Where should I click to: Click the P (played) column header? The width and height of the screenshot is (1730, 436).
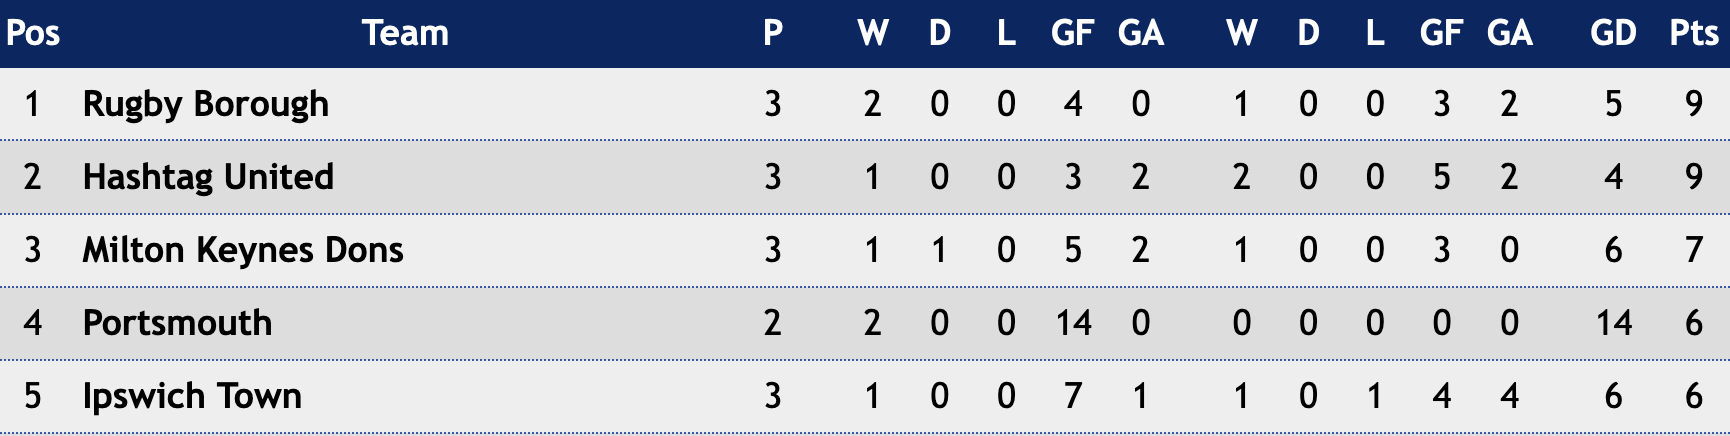(x=772, y=33)
